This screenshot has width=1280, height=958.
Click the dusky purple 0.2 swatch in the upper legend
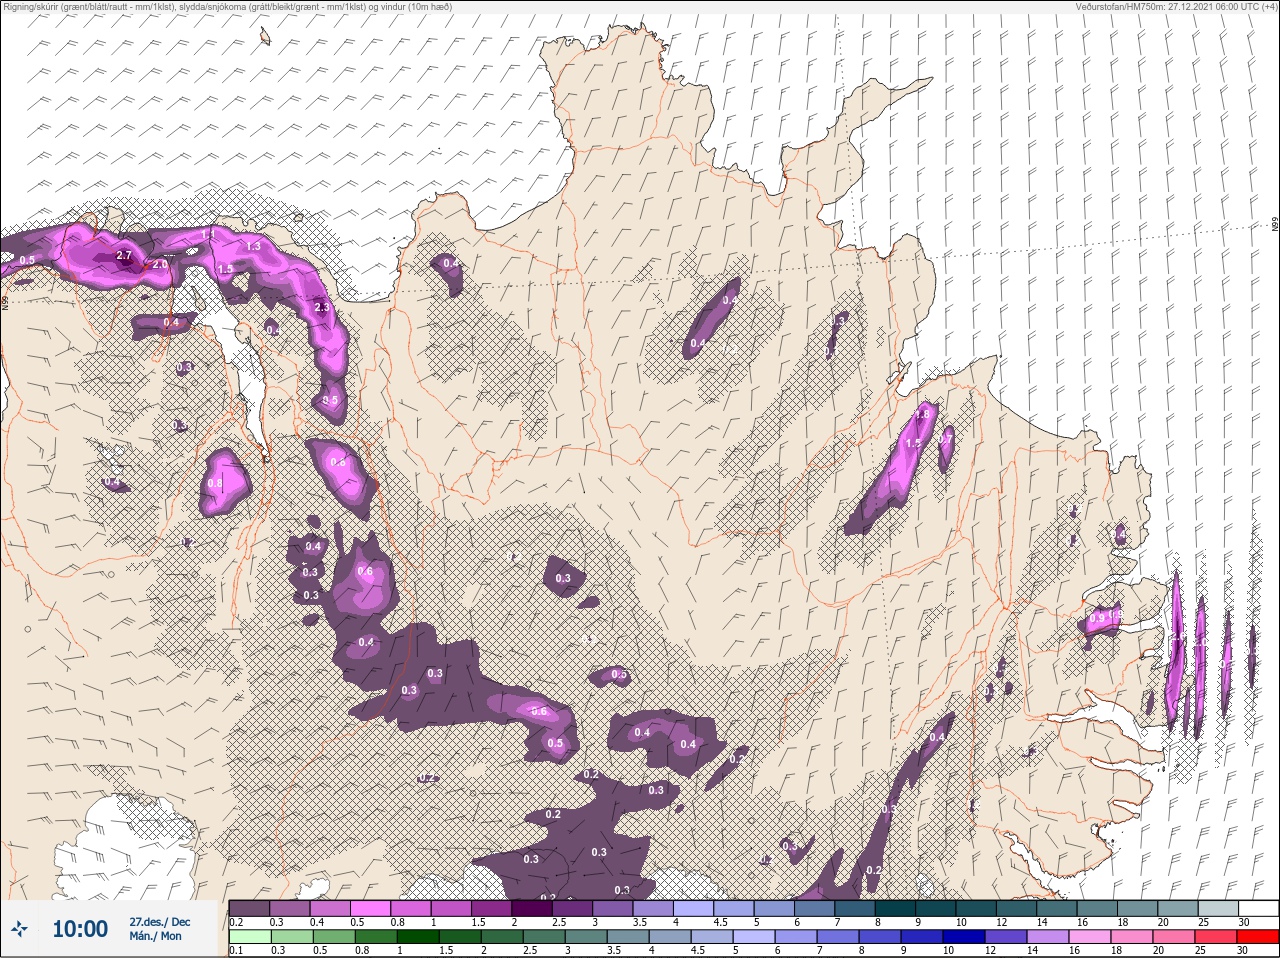(x=249, y=908)
